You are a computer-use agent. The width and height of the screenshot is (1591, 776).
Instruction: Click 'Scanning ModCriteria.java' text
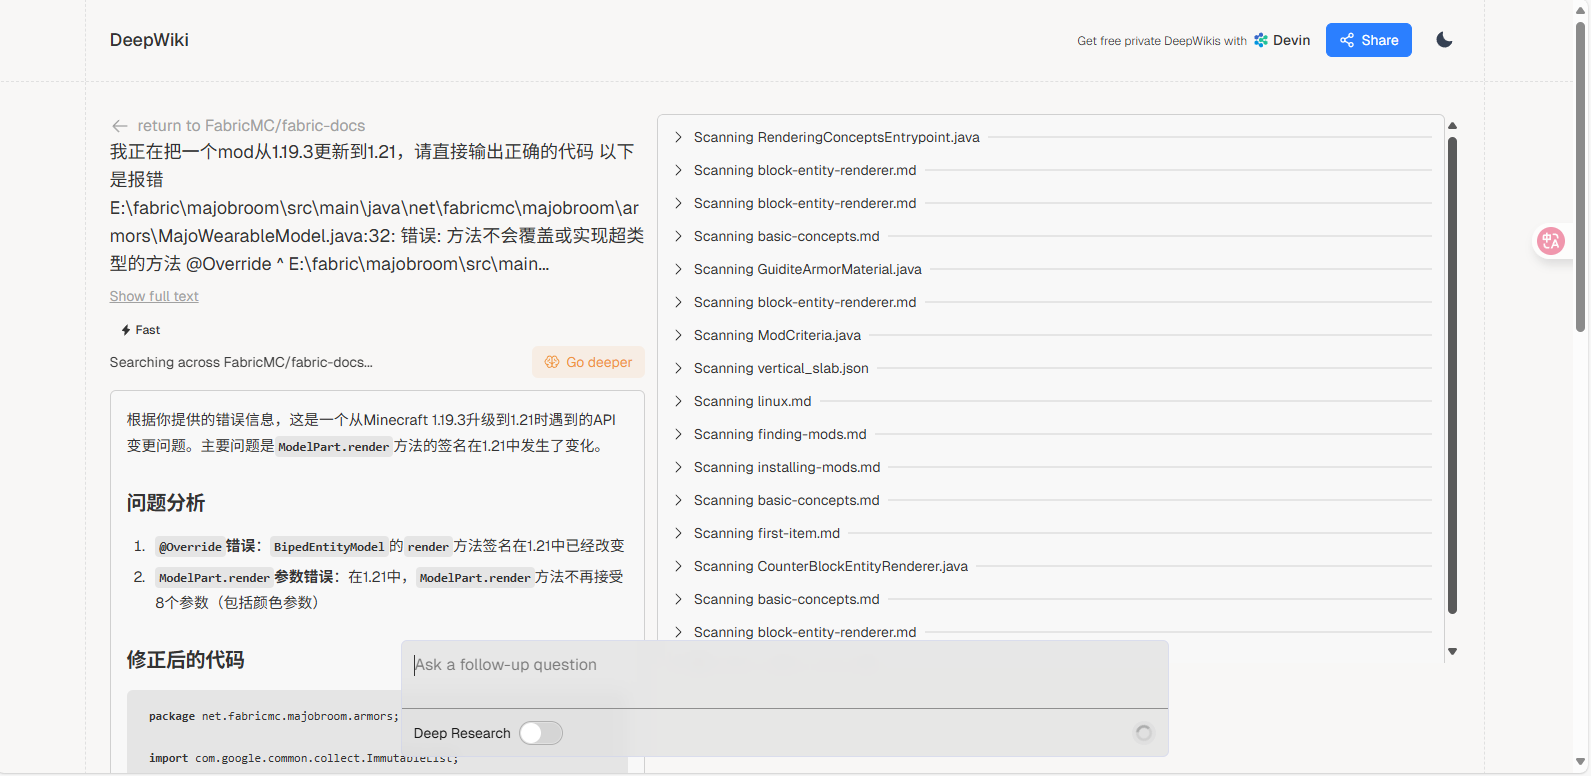[x=777, y=335]
